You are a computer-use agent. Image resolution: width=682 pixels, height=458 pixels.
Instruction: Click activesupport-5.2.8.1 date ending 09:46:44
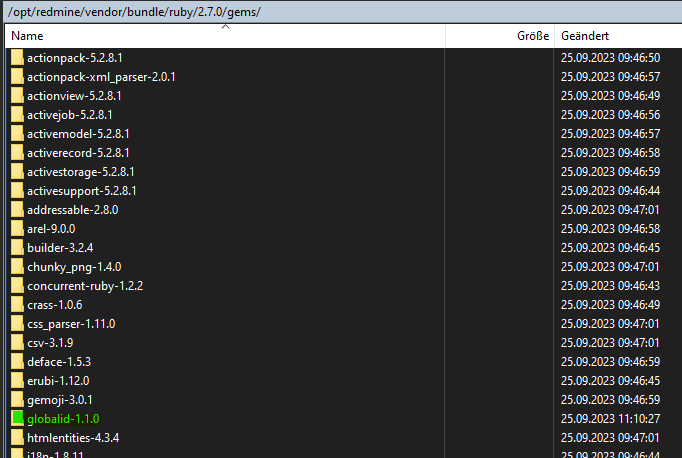(x=610, y=191)
